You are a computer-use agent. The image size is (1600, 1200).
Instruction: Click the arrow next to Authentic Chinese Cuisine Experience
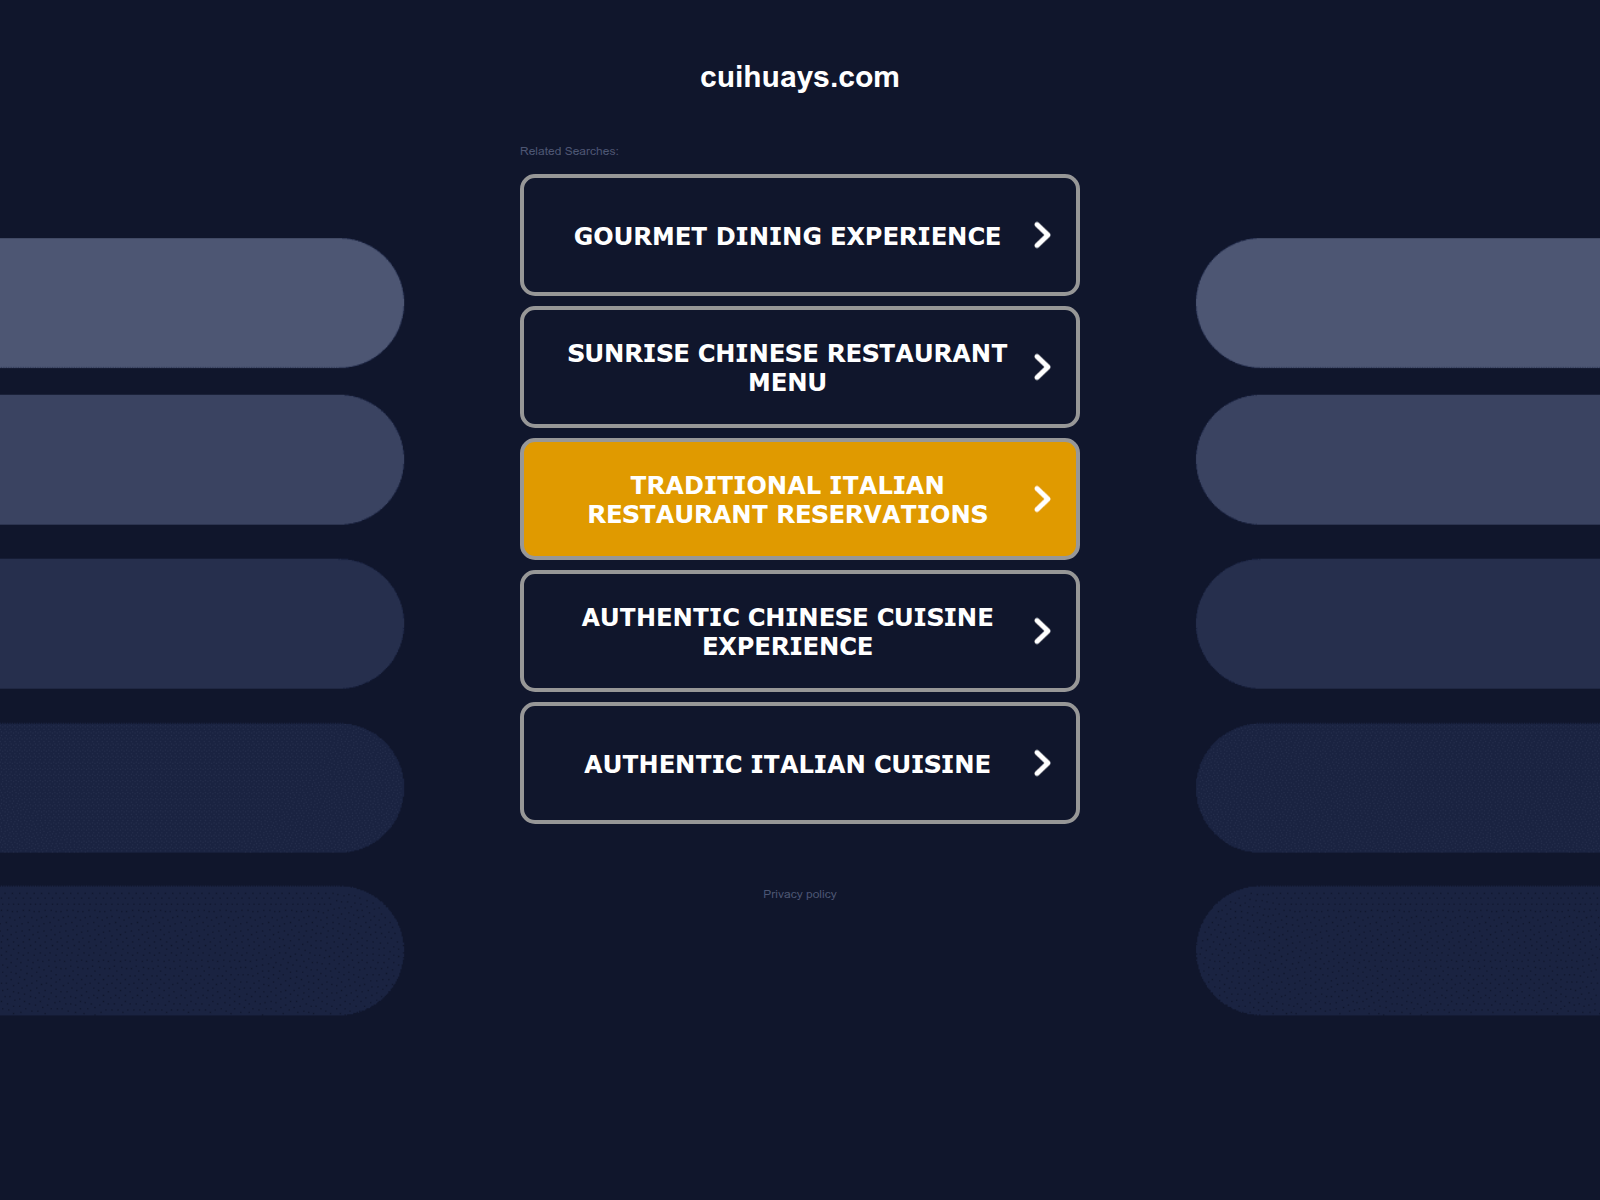click(x=1042, y=631)
